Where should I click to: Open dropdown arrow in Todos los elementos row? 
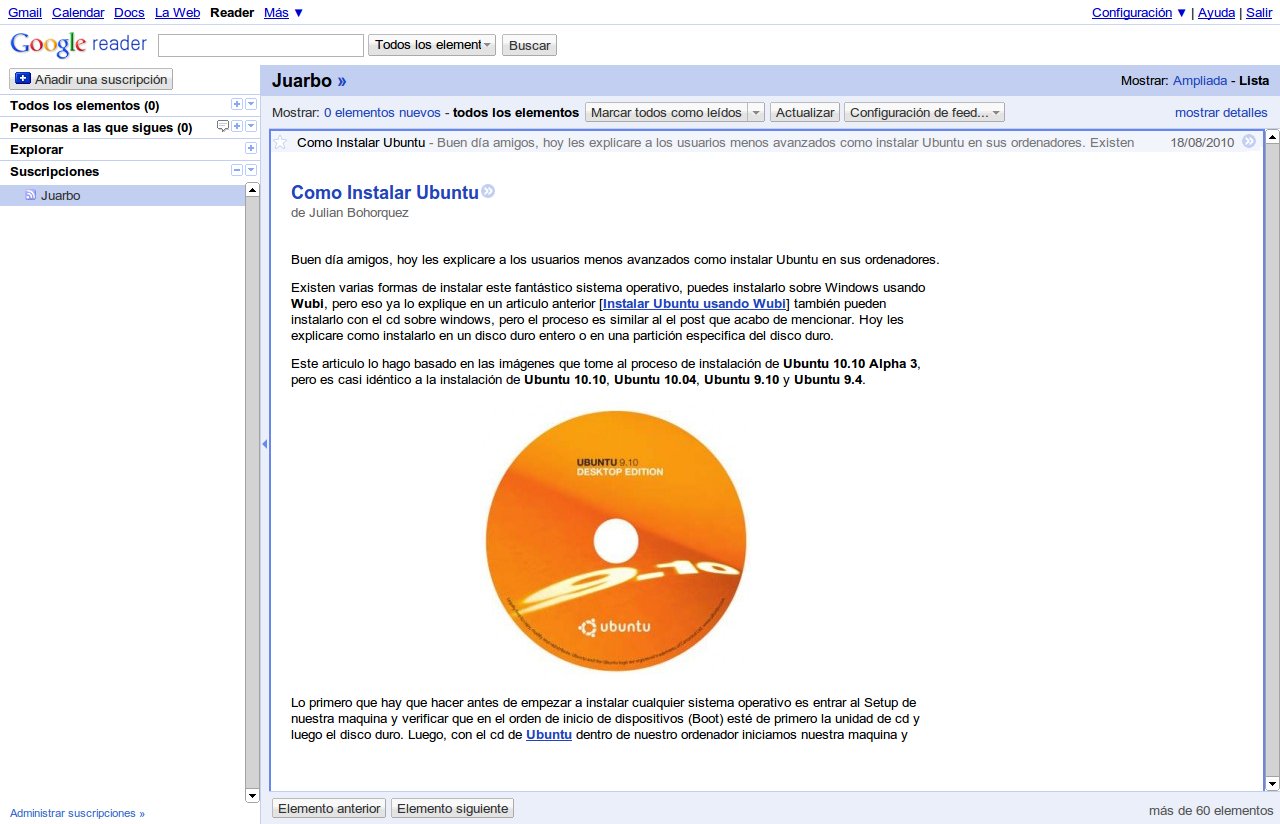(x=251, y=104)
